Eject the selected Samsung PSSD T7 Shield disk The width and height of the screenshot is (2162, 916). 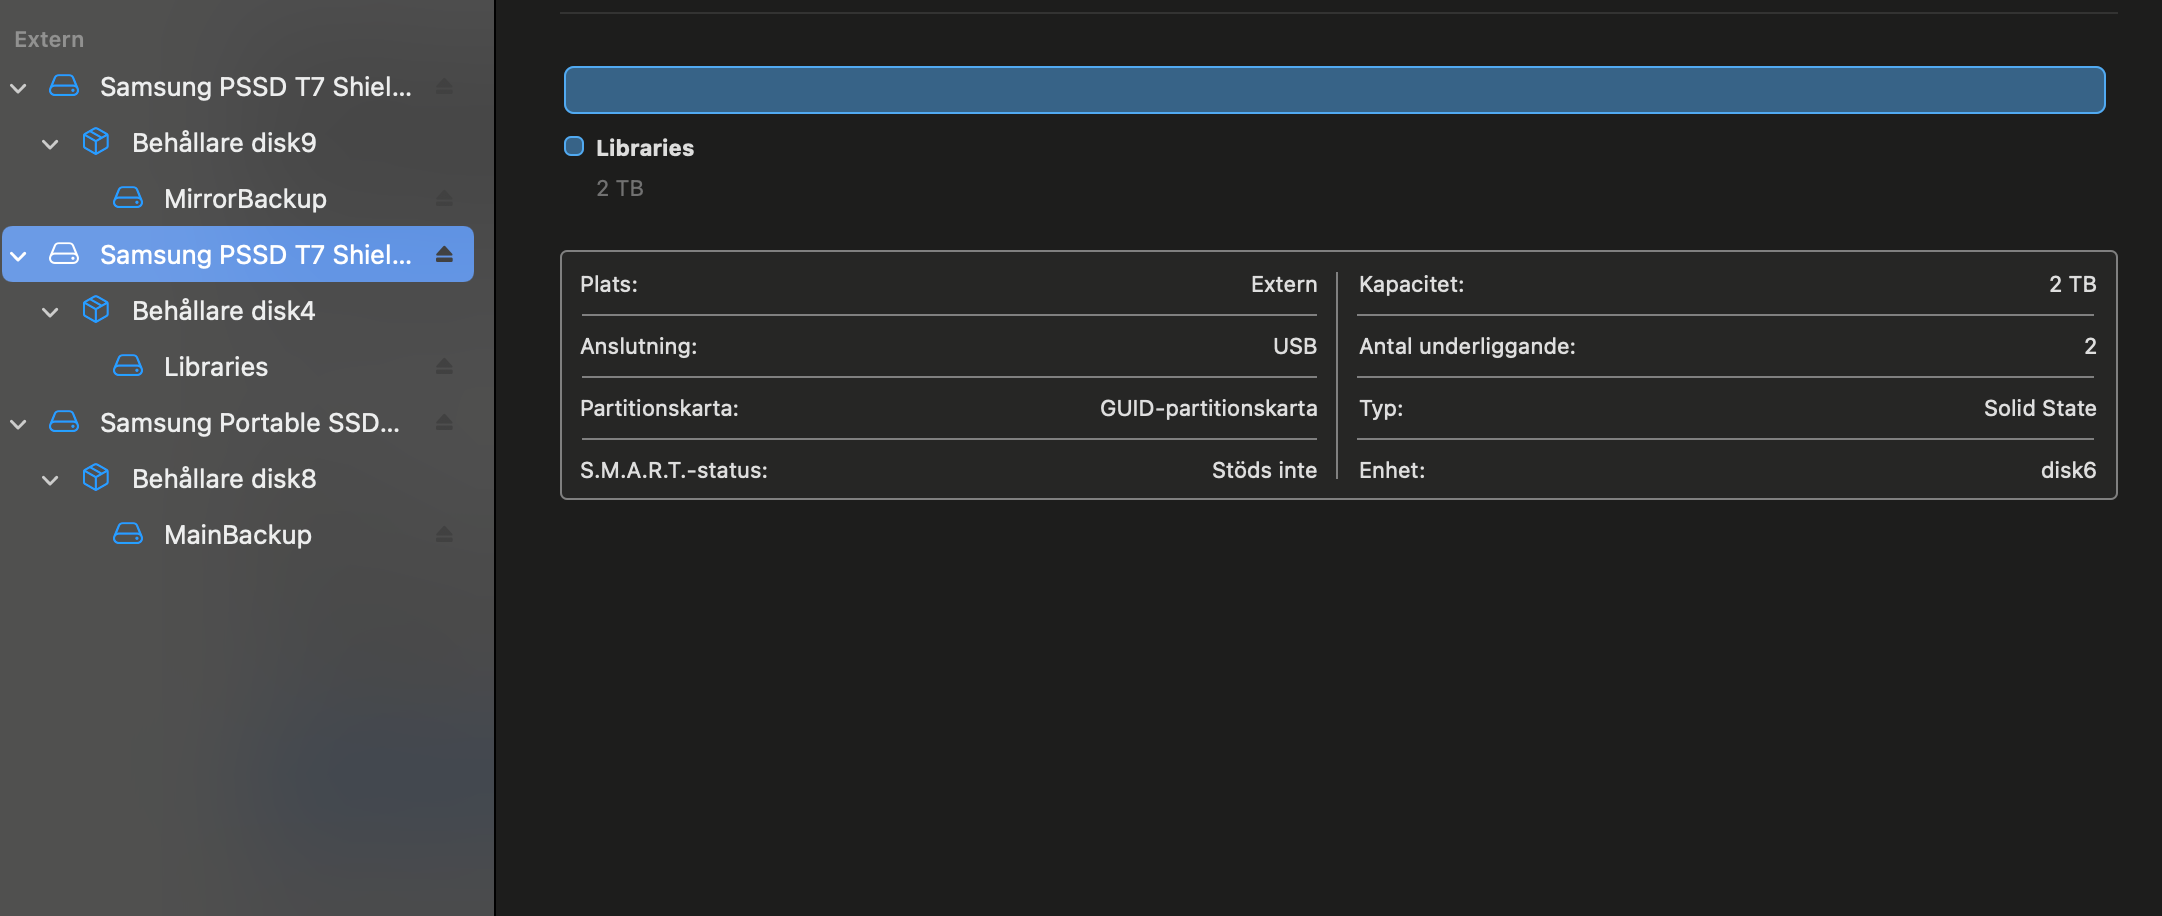click(x=445, y=254)
